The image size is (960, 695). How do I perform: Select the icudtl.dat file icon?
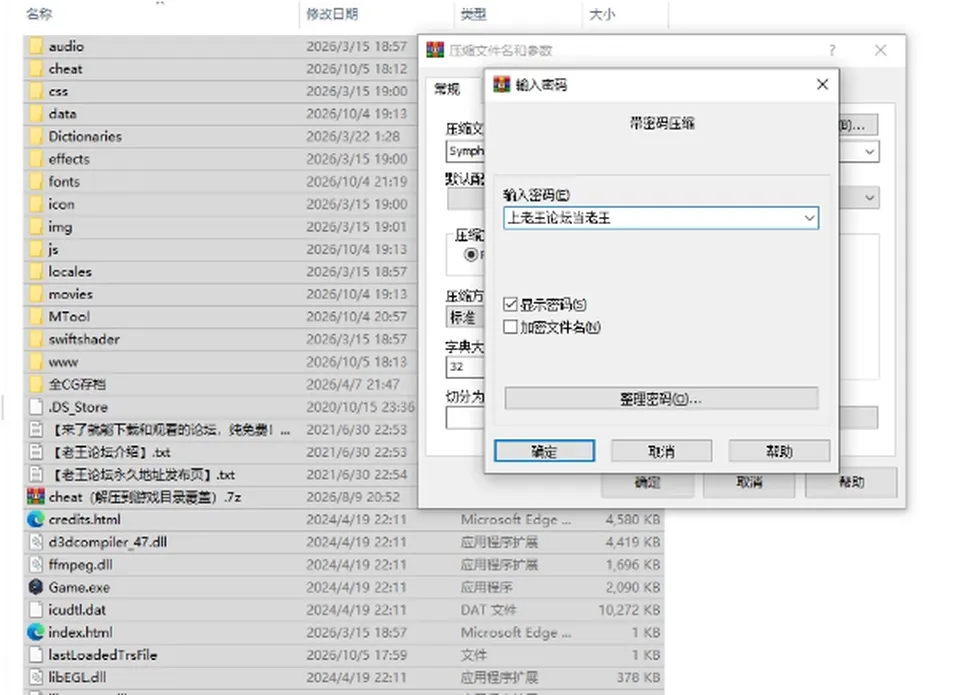(x=36, y=610)
